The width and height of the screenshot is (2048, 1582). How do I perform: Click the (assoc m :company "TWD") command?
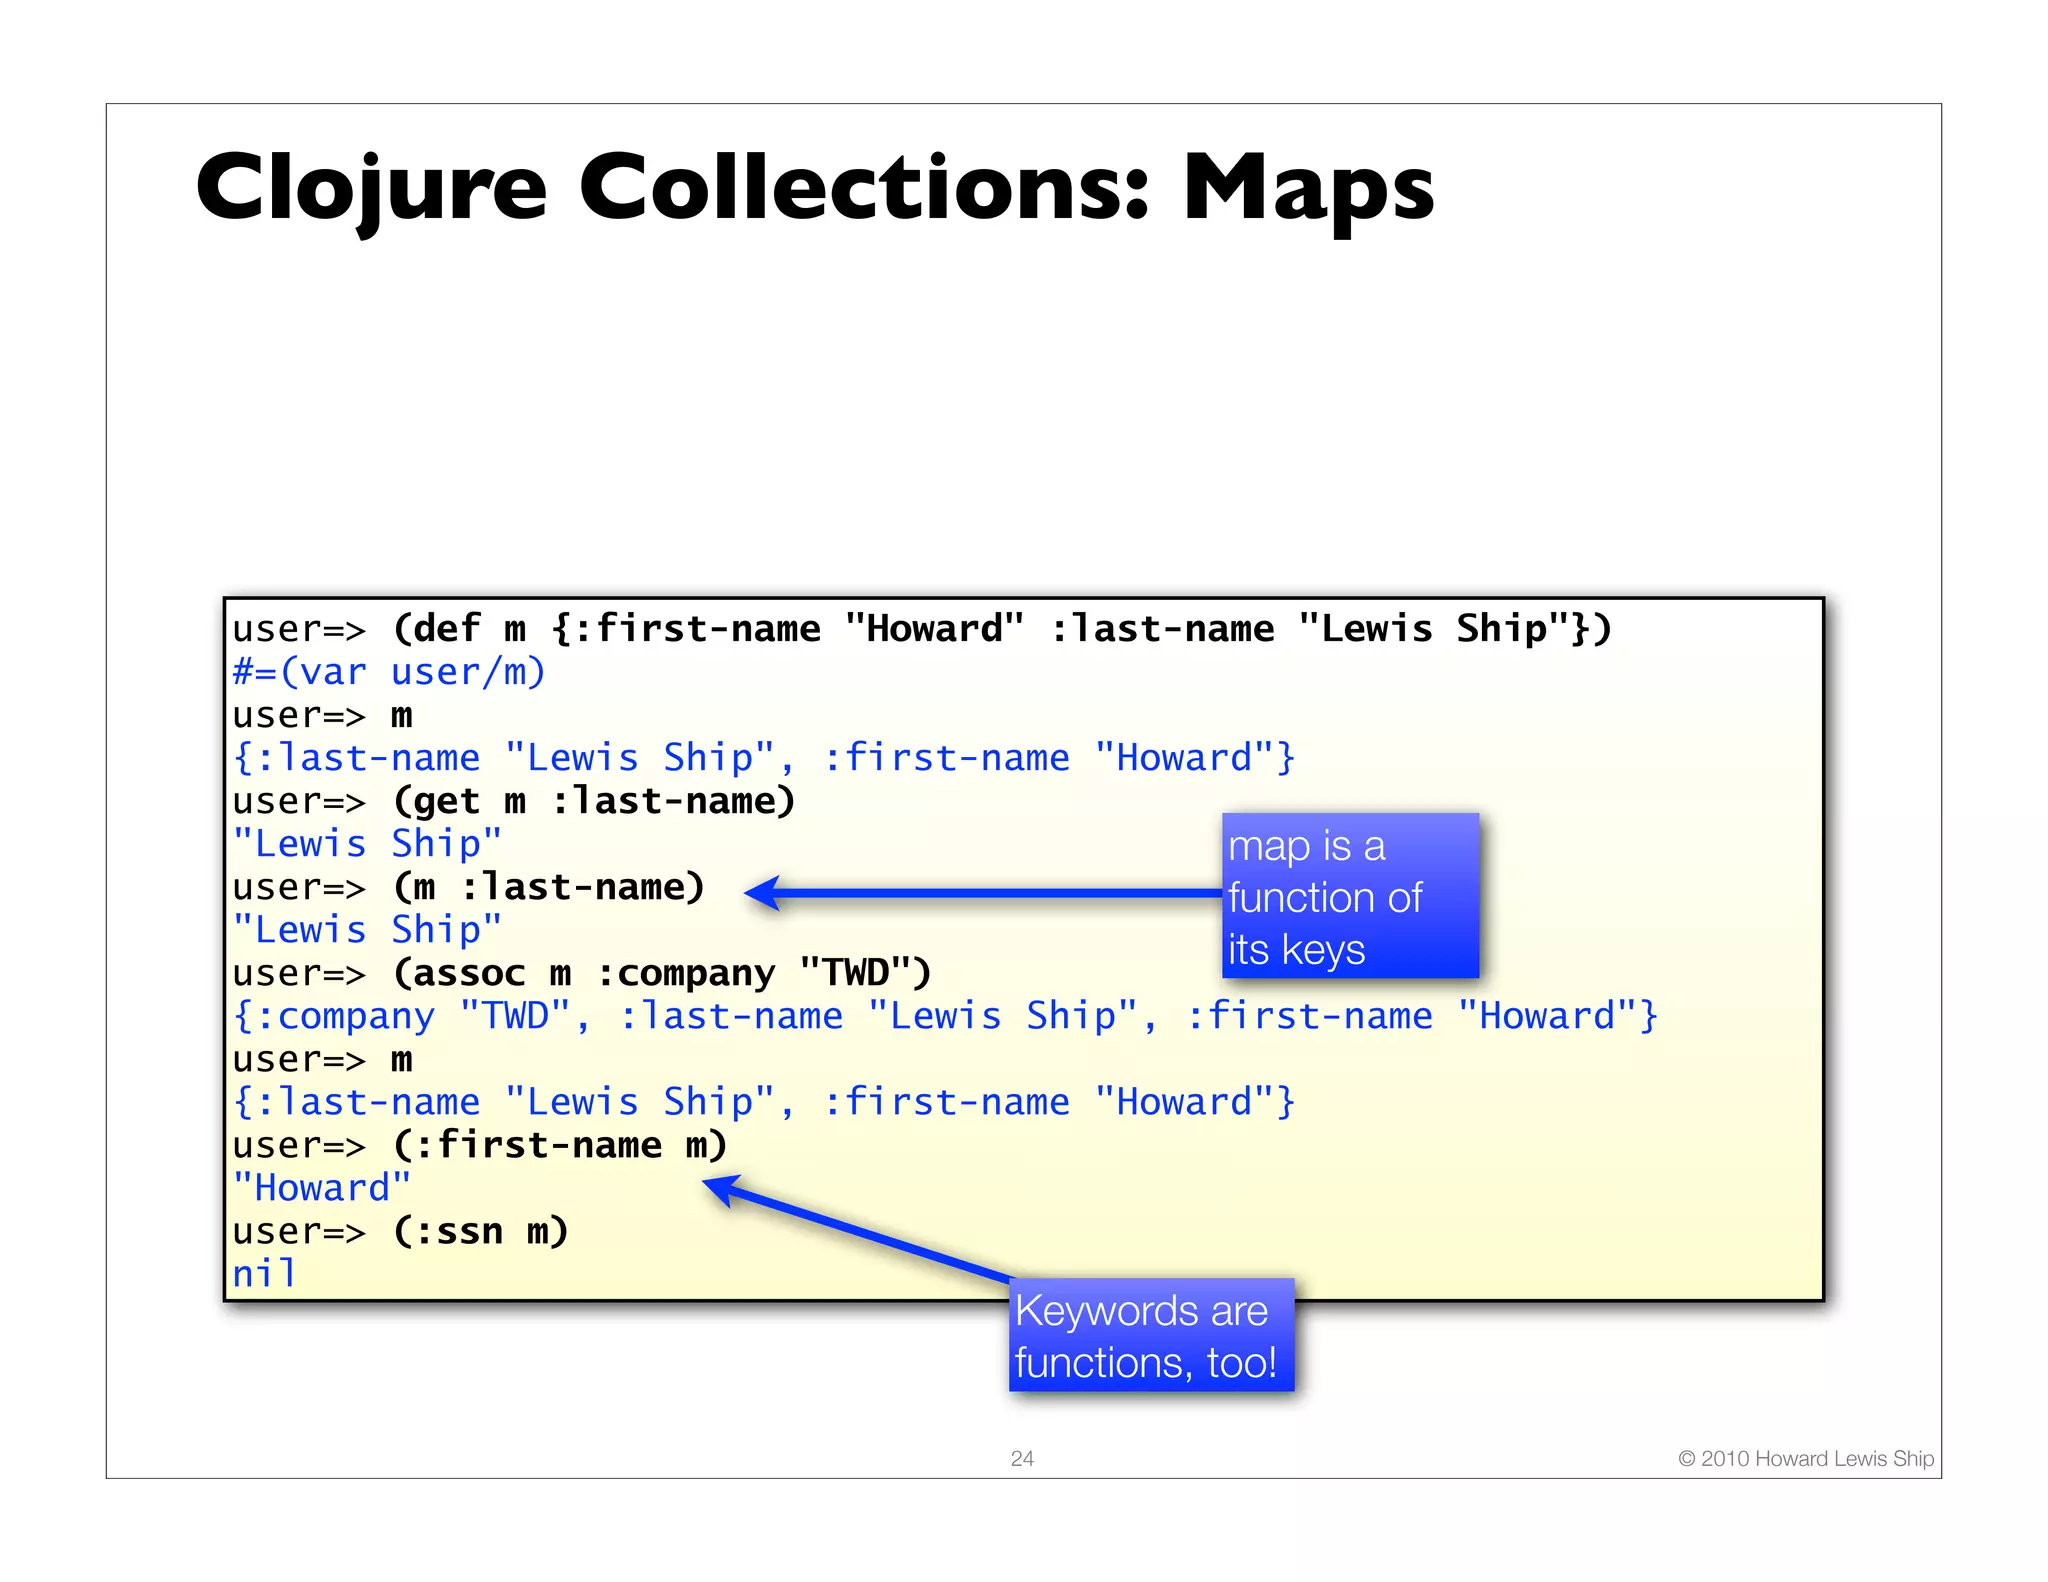point(661,973)
